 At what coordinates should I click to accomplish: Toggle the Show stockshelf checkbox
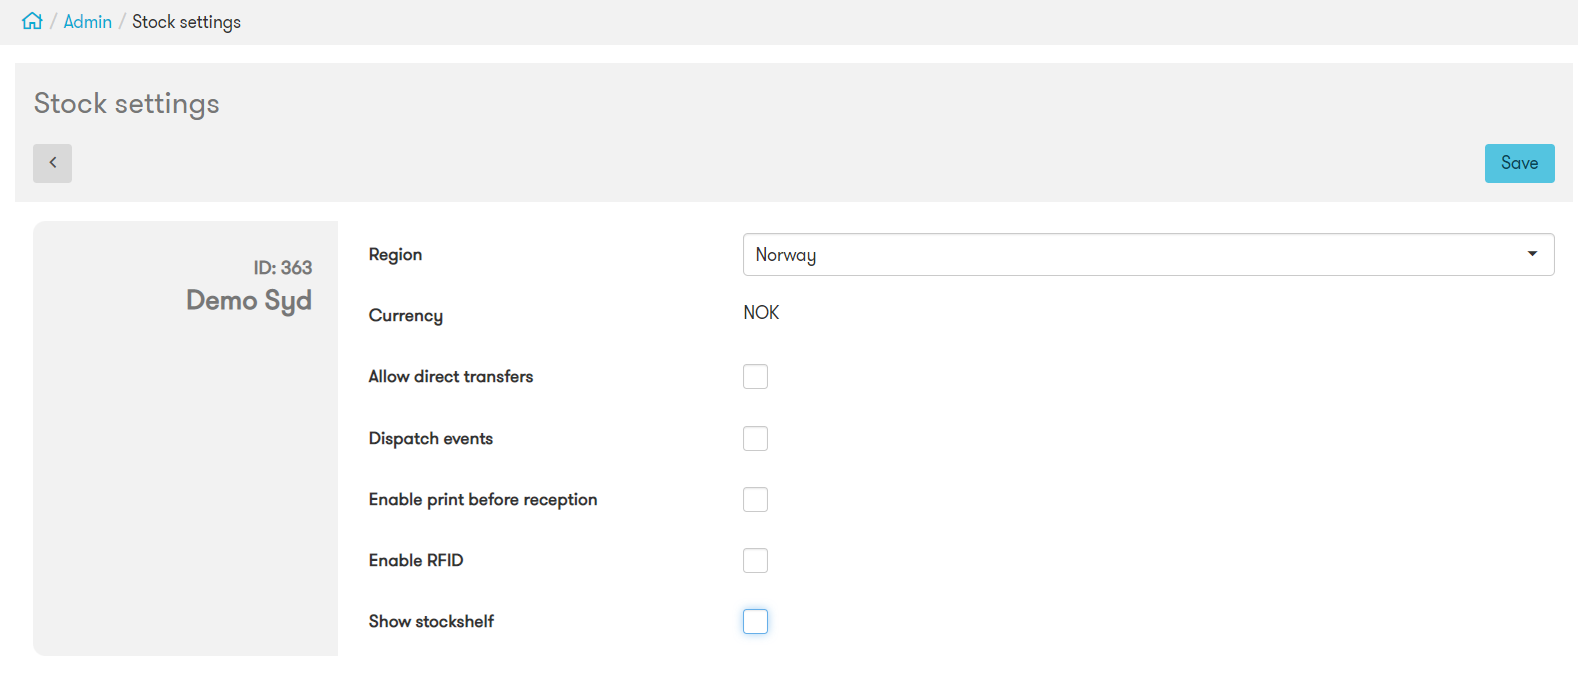click(755, 622)
